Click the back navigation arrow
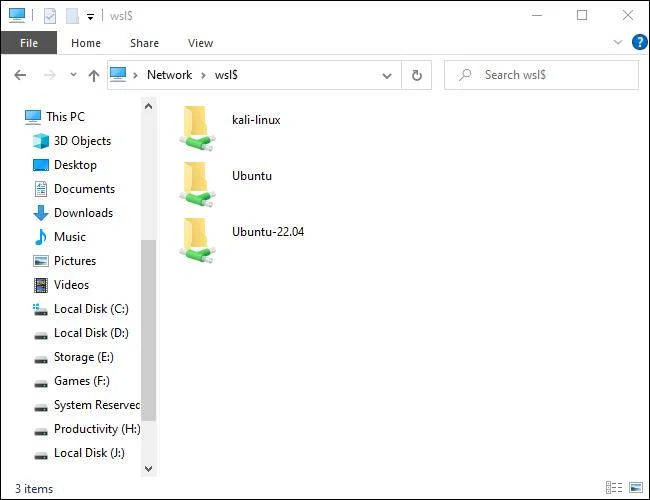 (x=20, y=75)
